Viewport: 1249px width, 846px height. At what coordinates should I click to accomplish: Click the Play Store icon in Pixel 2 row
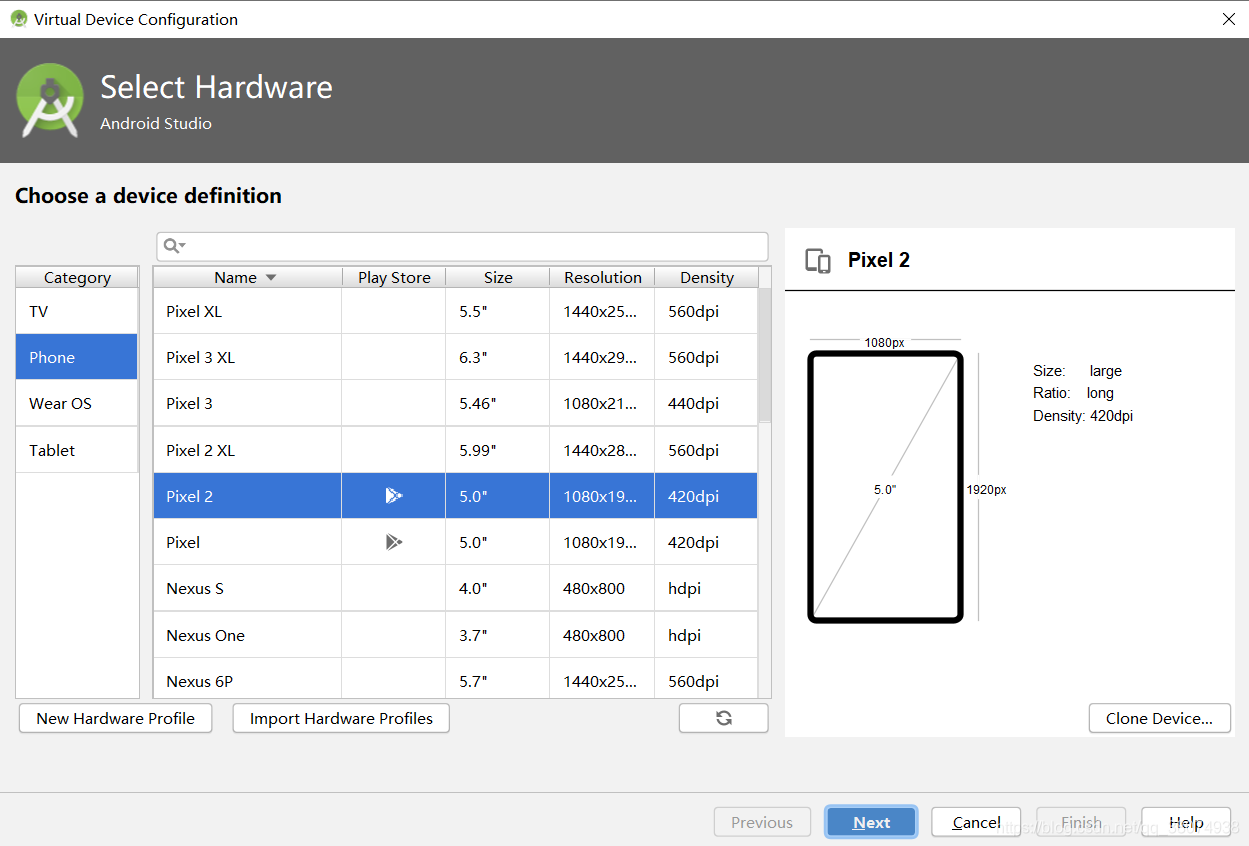[x=394, y=496]
